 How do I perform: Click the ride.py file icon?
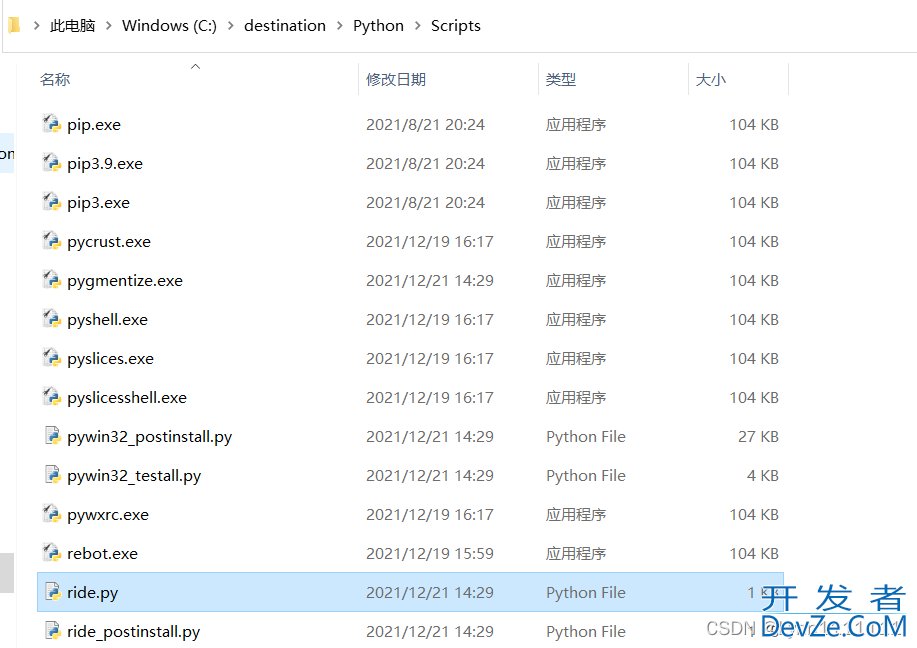click(53, 592)
